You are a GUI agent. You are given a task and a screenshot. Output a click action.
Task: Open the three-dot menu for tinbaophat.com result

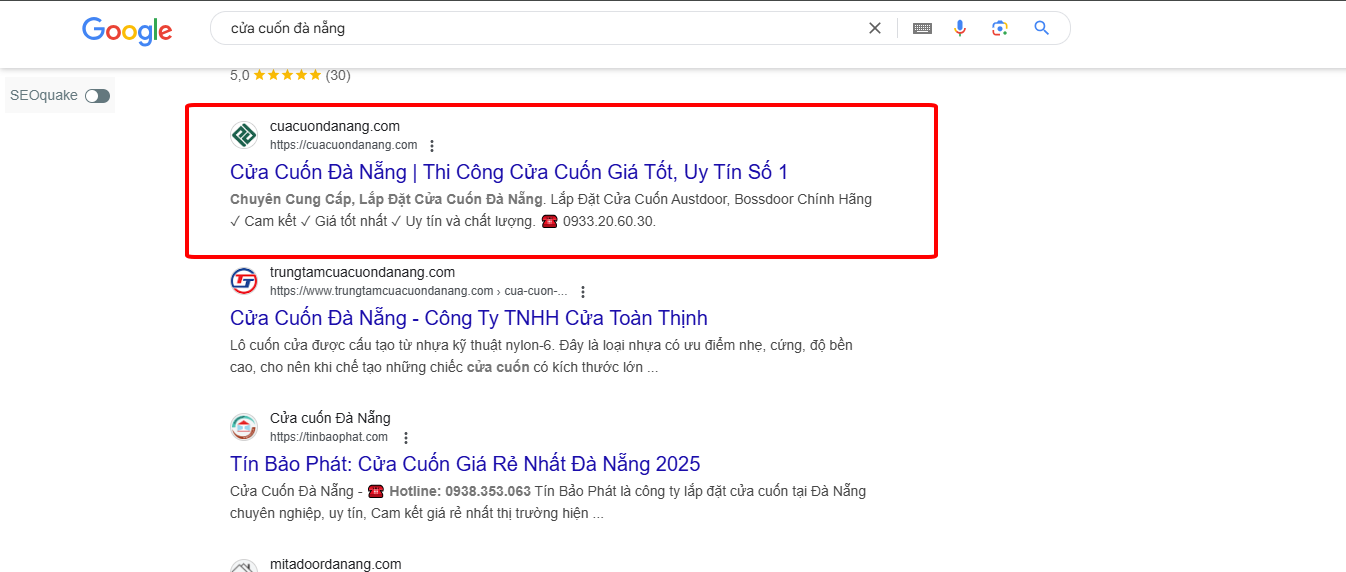tap(406, 438)
